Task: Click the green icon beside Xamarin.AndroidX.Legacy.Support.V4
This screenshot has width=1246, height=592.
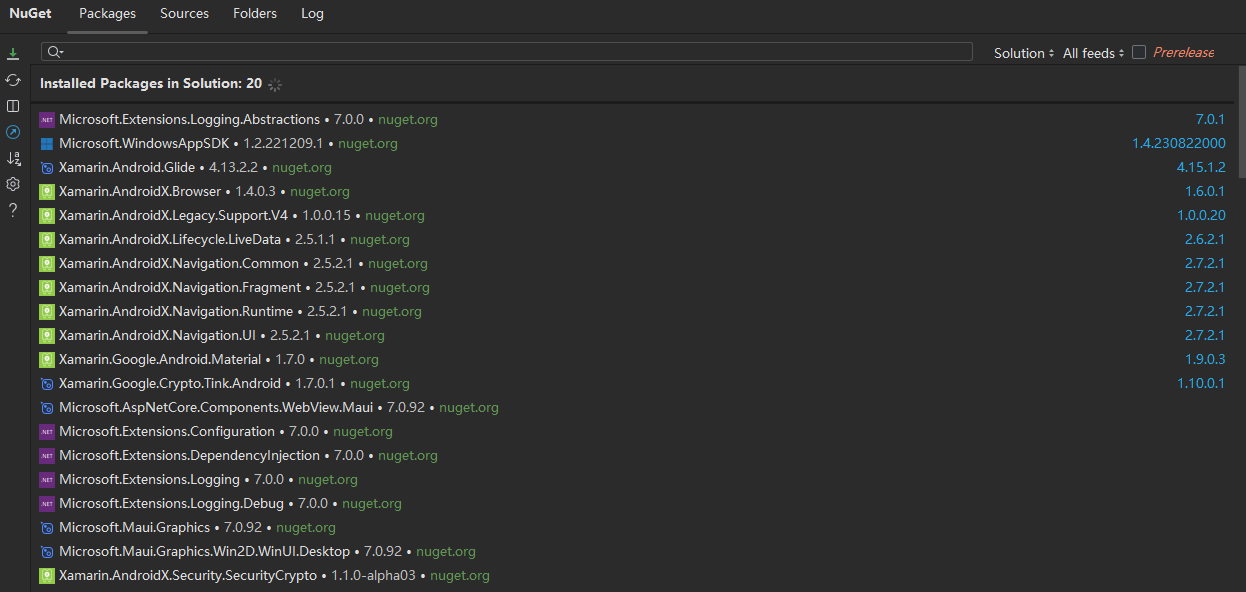Action: point(46,215)
